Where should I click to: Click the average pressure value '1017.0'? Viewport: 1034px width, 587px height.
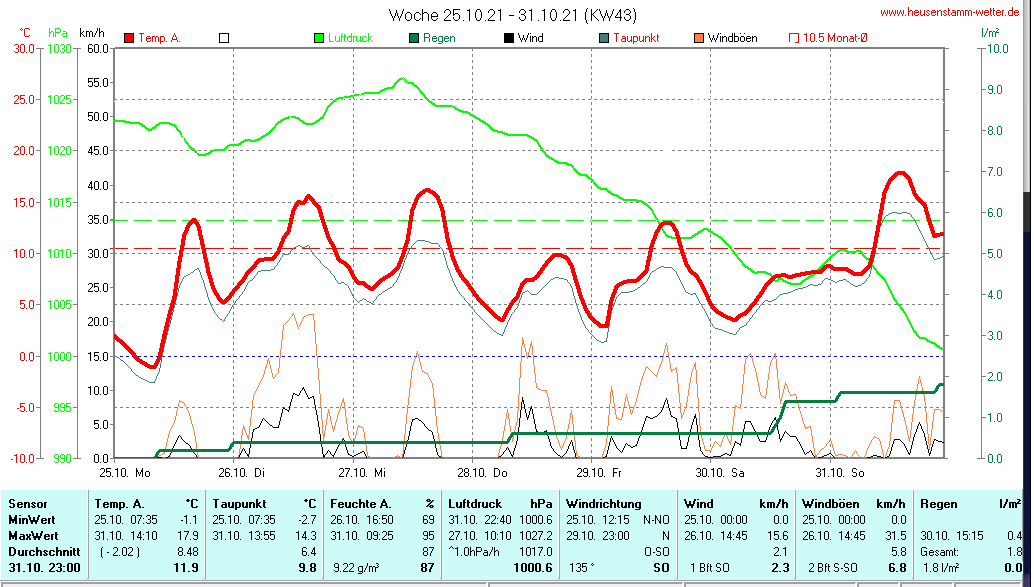coord(535,551)
